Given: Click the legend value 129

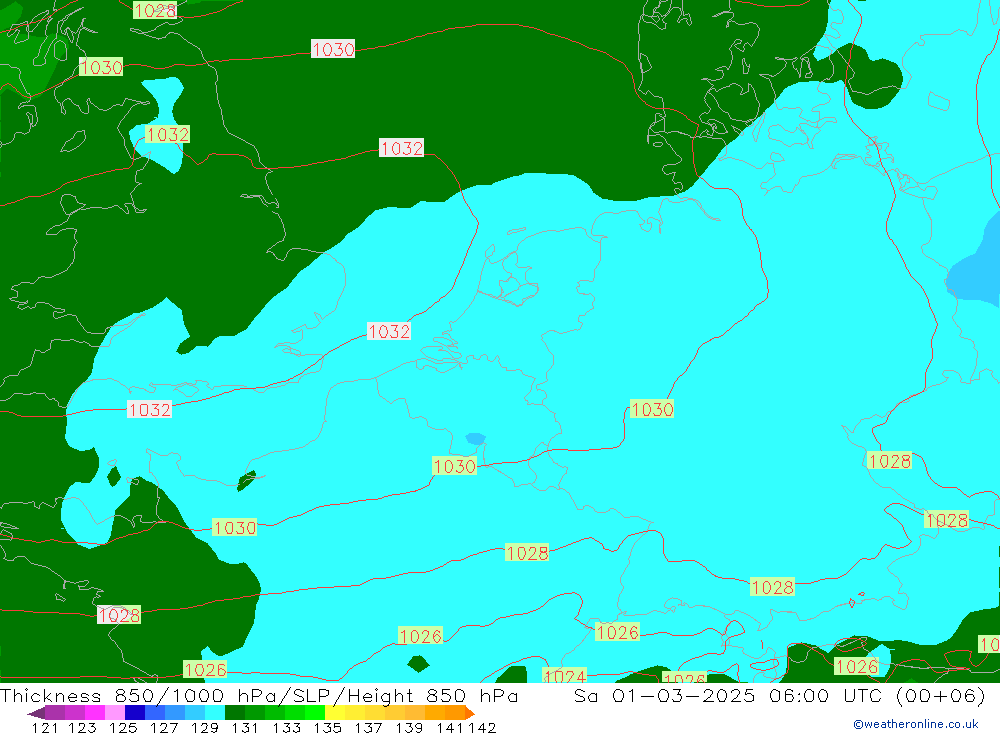Looking at the screenshot, I should click(205, 728).
